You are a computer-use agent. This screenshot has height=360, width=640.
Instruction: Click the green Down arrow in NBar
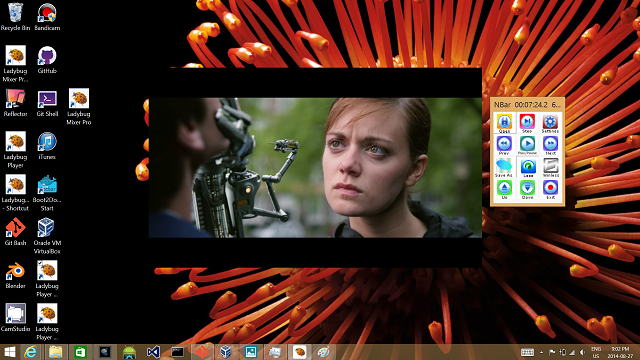coord(527,189)
